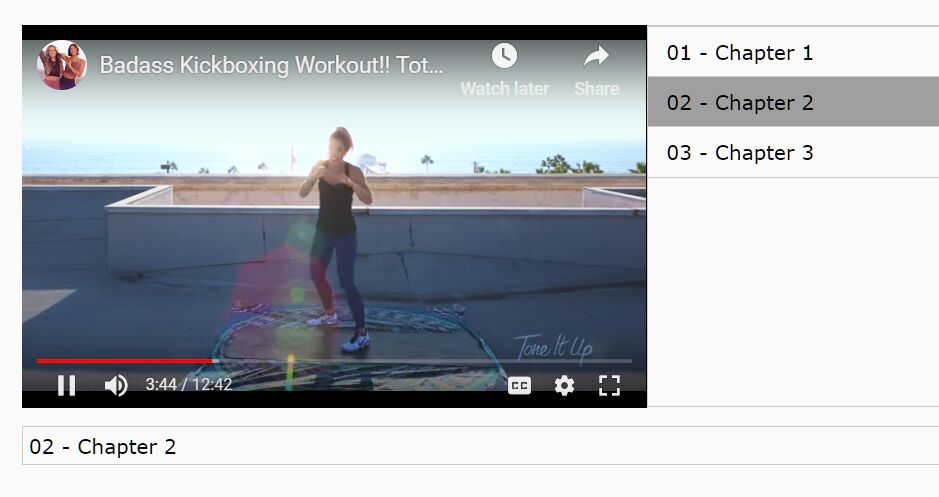939x497 pixels.
Task: Click the red played portion of progress bar
Action: coord(124,361)
